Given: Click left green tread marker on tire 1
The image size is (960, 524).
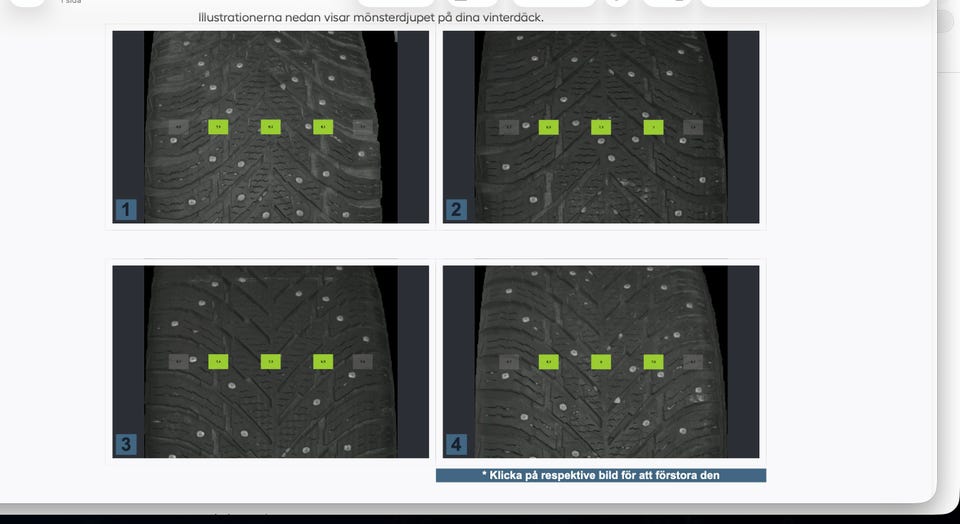Looking at the screenshot, I should point(218,127).
